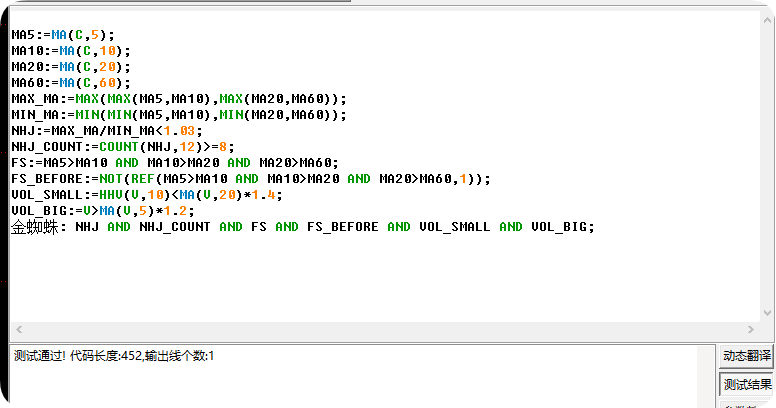Click inside the 测试通过 result message text

tap(114, 356)
